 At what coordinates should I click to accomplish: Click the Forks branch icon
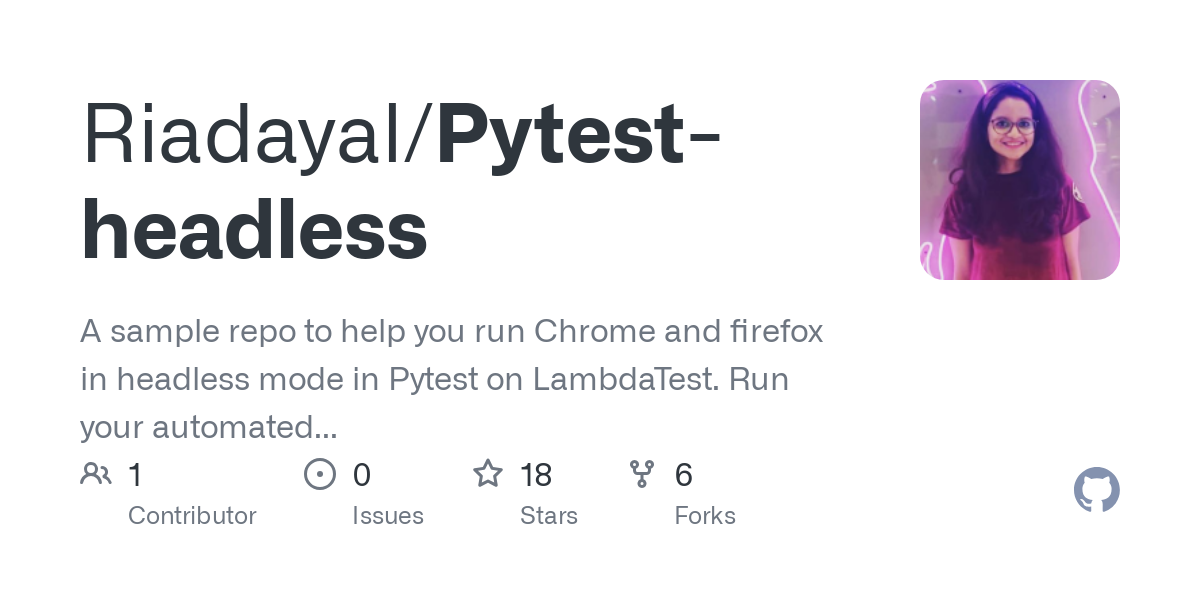click(642, 474)
